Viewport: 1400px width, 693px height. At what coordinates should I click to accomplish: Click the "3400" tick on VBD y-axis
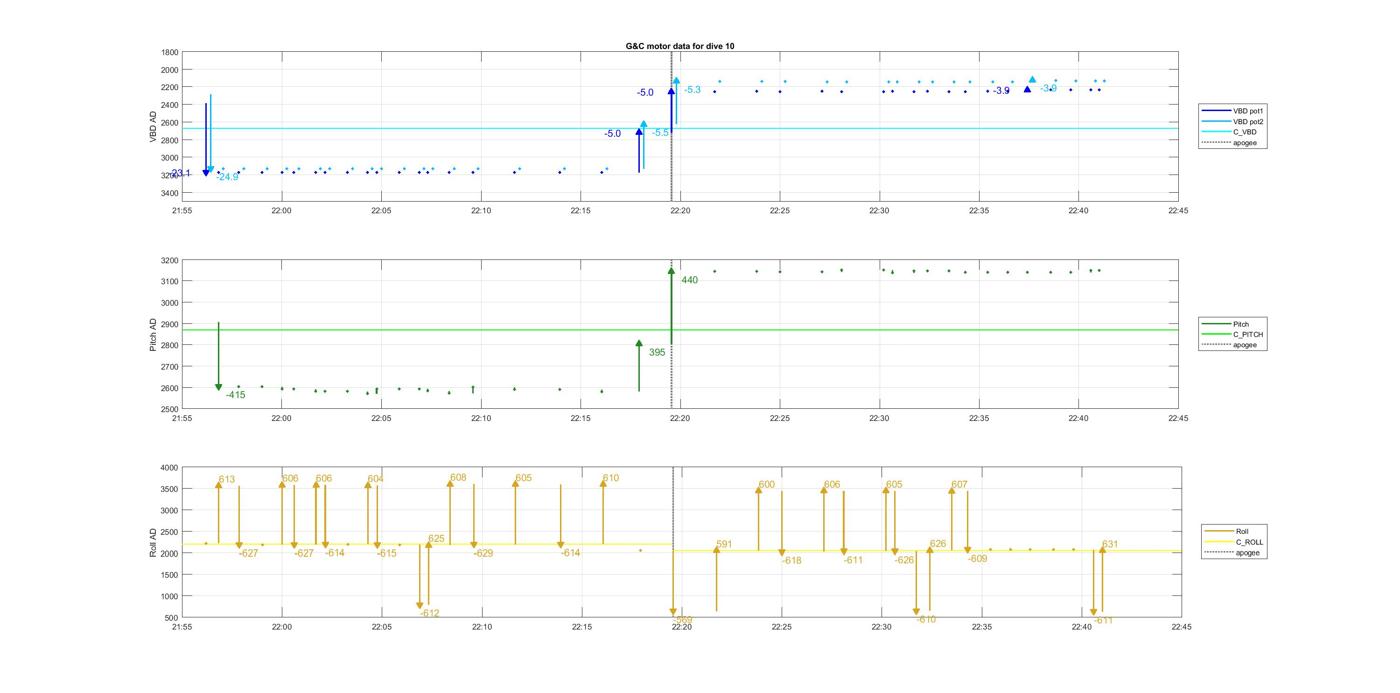[x=170, y=192]
